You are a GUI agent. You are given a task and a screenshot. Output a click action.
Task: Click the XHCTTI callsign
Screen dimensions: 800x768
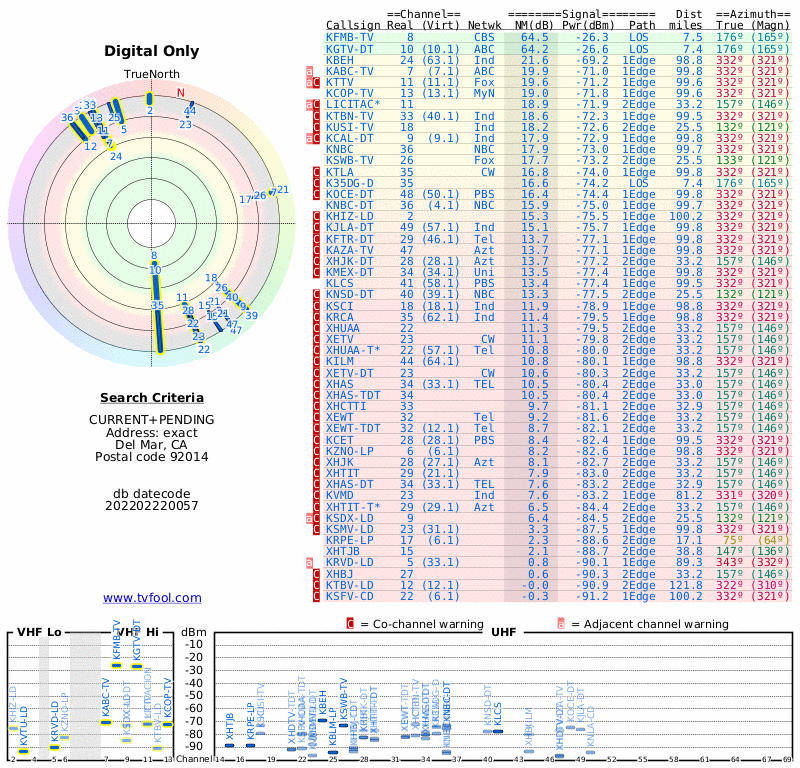click(x=346, y=406)
